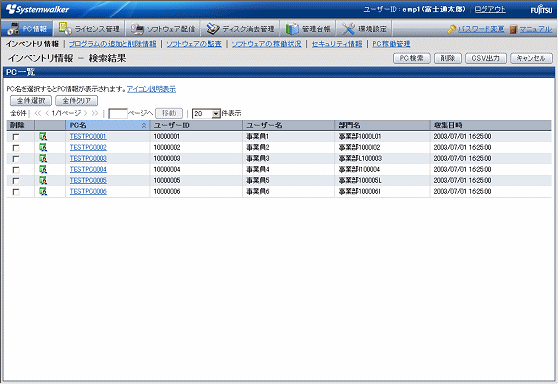Open TESTPC0003 PC details link
The image size is (558, 384).
(x=88, y=158)
